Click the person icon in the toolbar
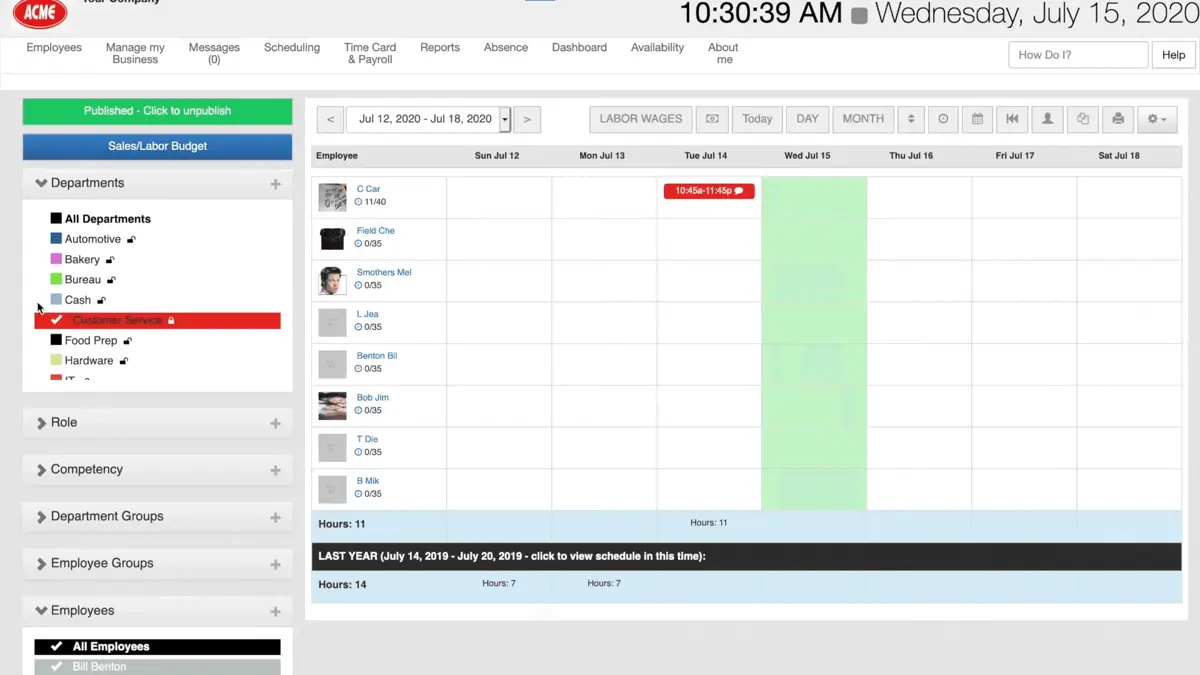This screenshot has height=675, width=1200. tap(1047, 119)
